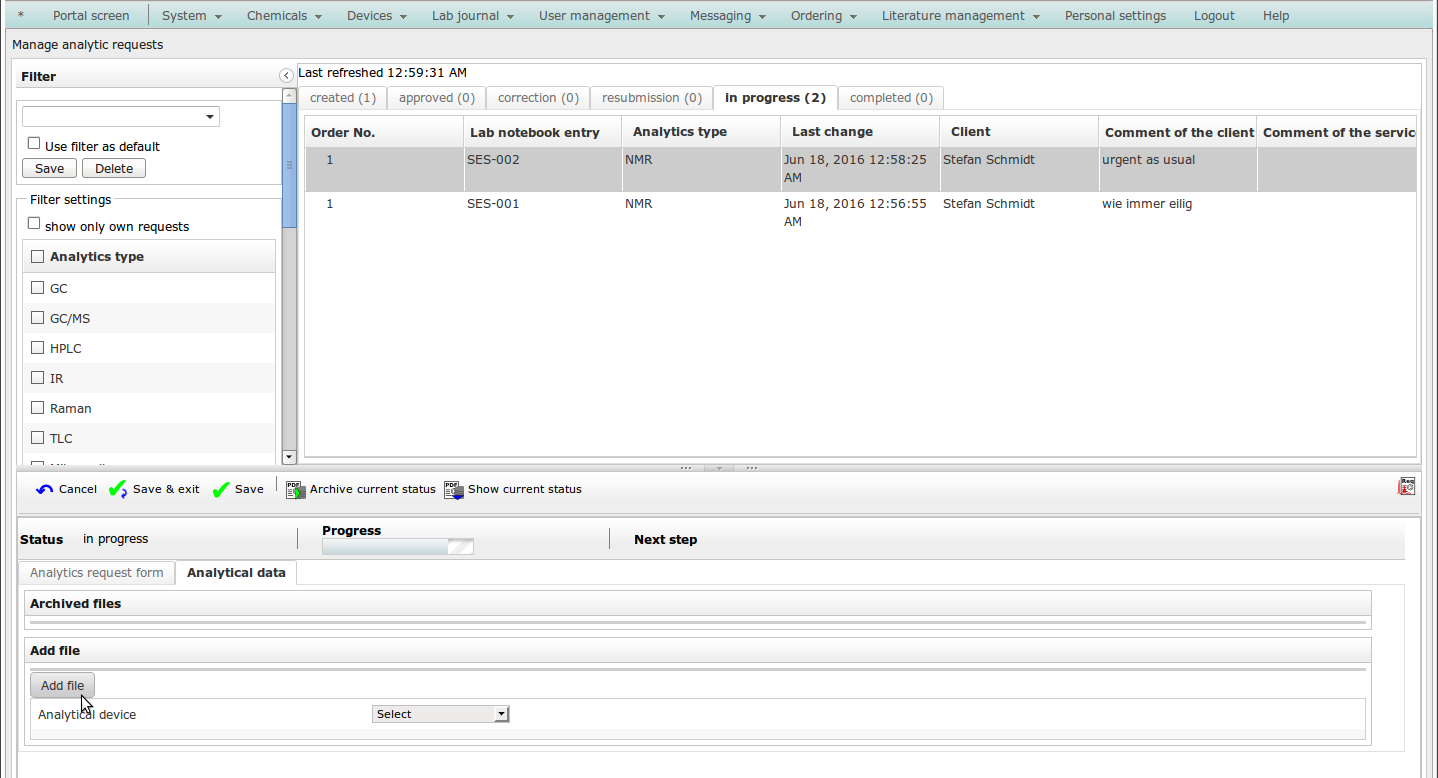
Task: Click the green Save checkmark icon
Action: coord(221,490)
